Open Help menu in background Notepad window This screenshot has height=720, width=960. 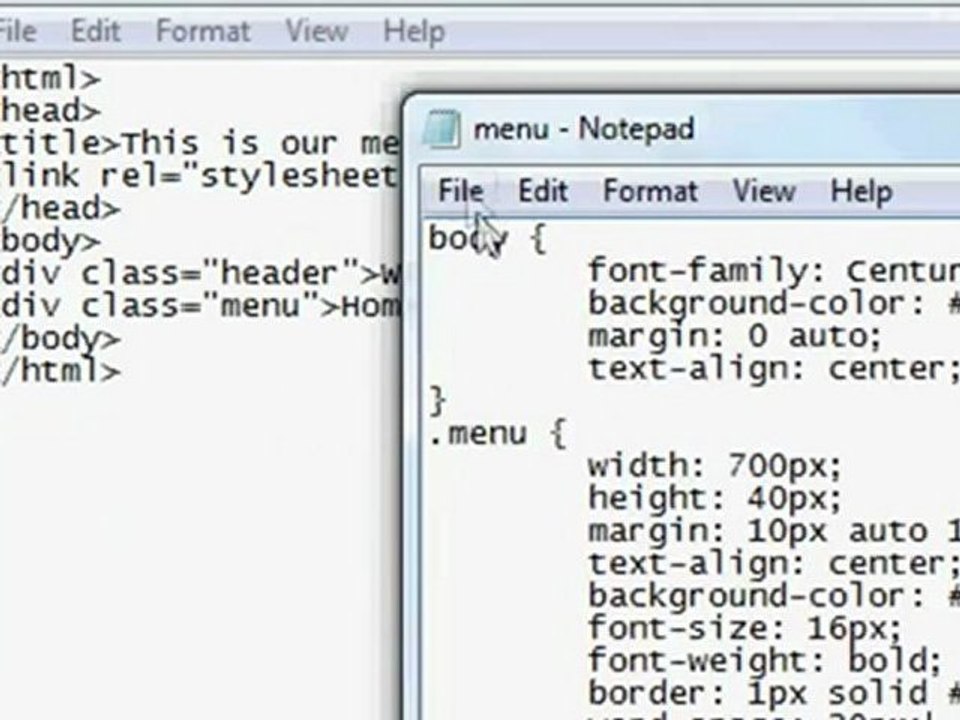pos(414,32)
